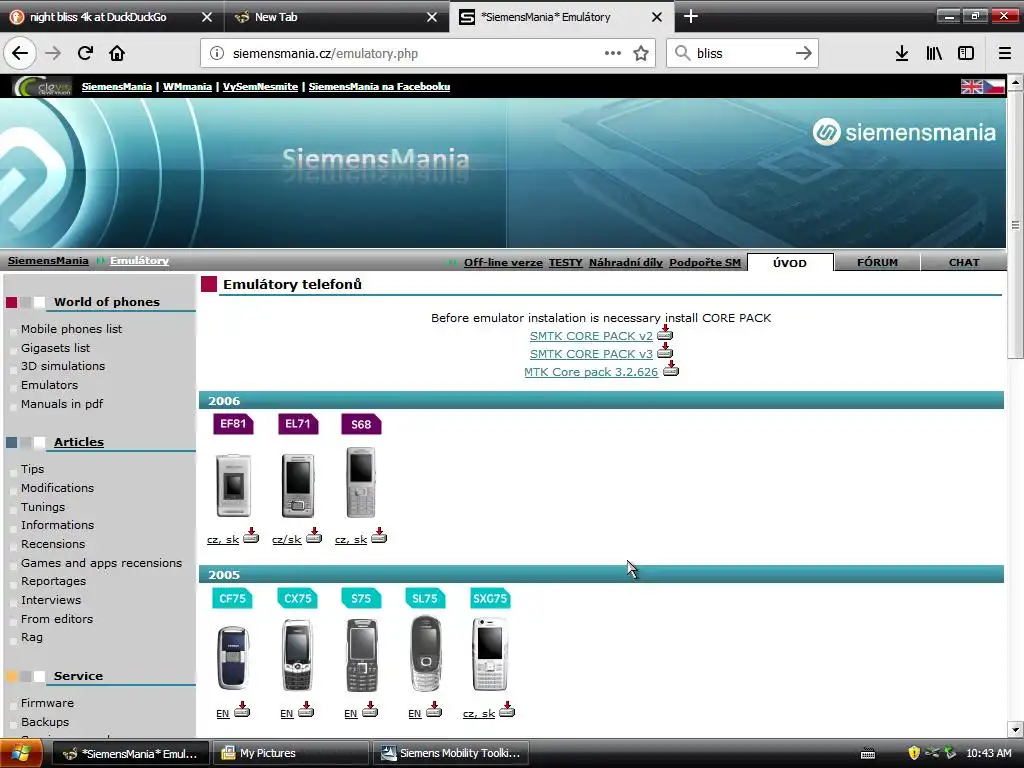Open Firmware under Service

coord(47,703)
